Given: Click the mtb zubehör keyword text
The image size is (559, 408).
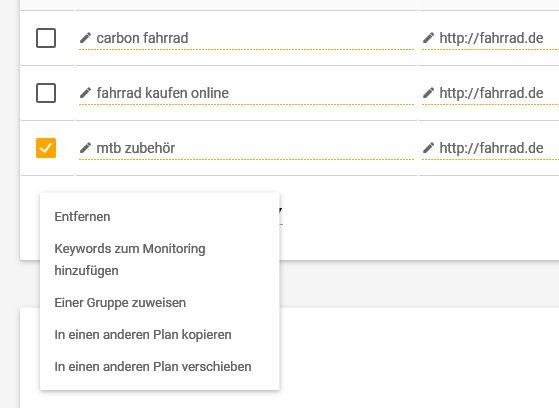Looking at the screenshot, I should click(x=135, y=148).
